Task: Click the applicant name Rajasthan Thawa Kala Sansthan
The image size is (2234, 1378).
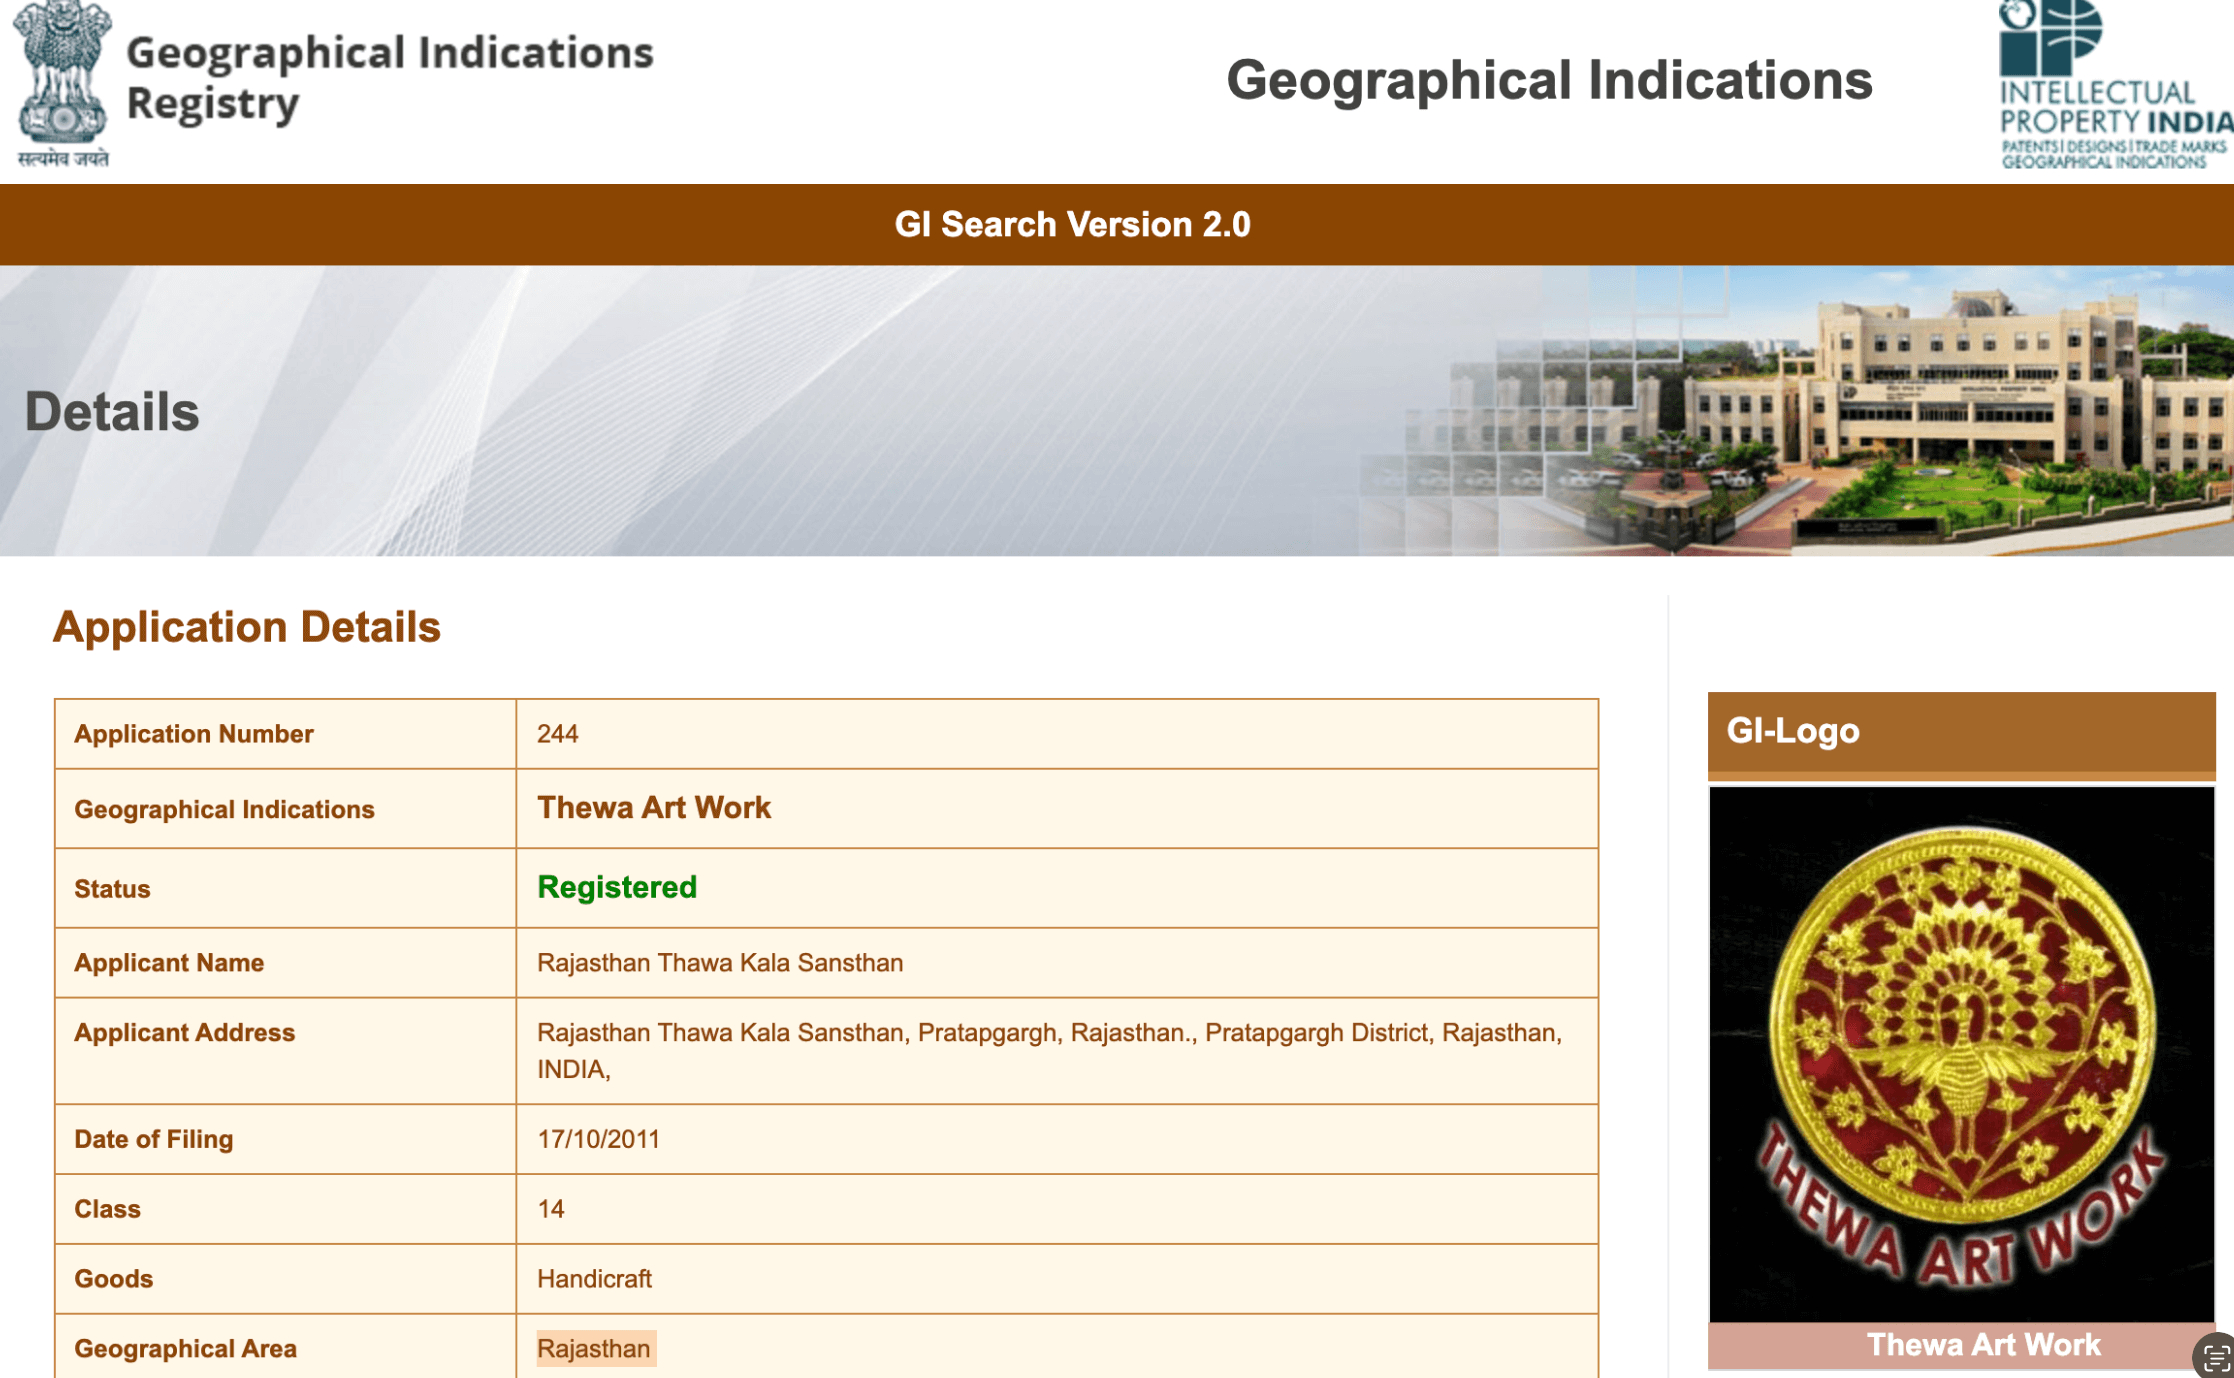Action: coord(719,963)
